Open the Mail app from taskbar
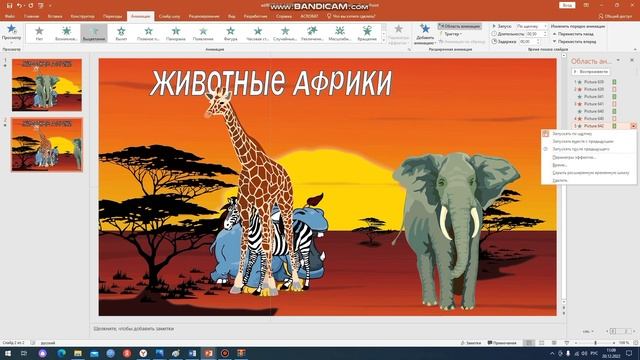 (x=94, y=353)
